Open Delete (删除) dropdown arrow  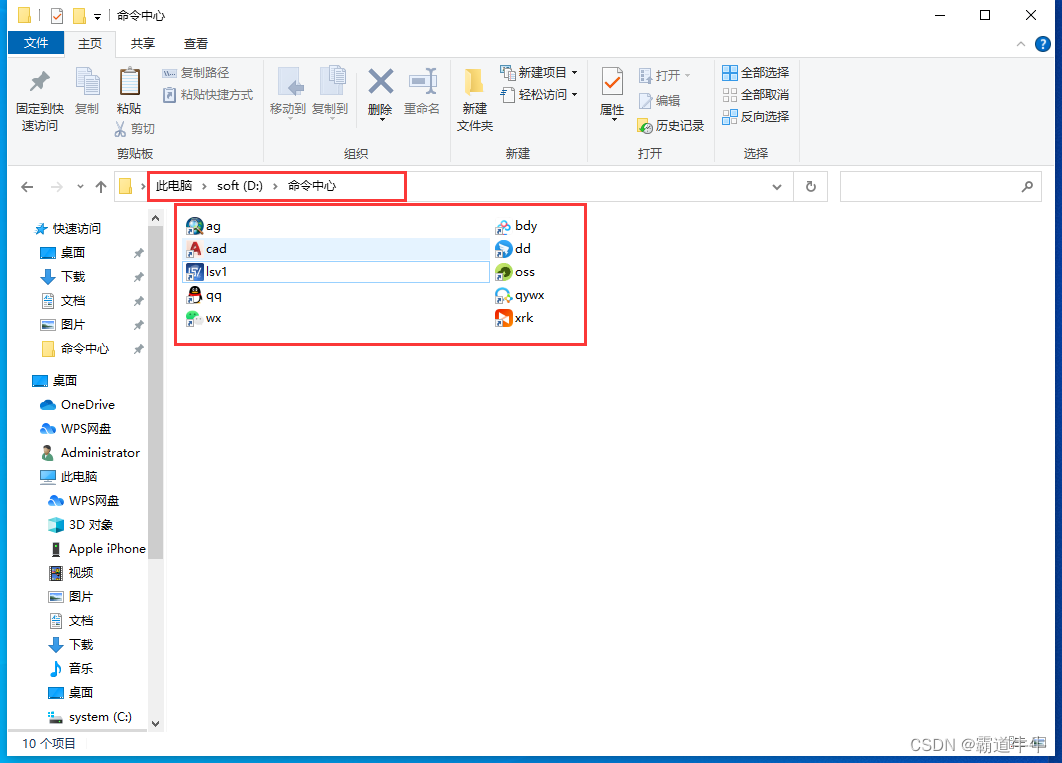[x=382, y=120]
